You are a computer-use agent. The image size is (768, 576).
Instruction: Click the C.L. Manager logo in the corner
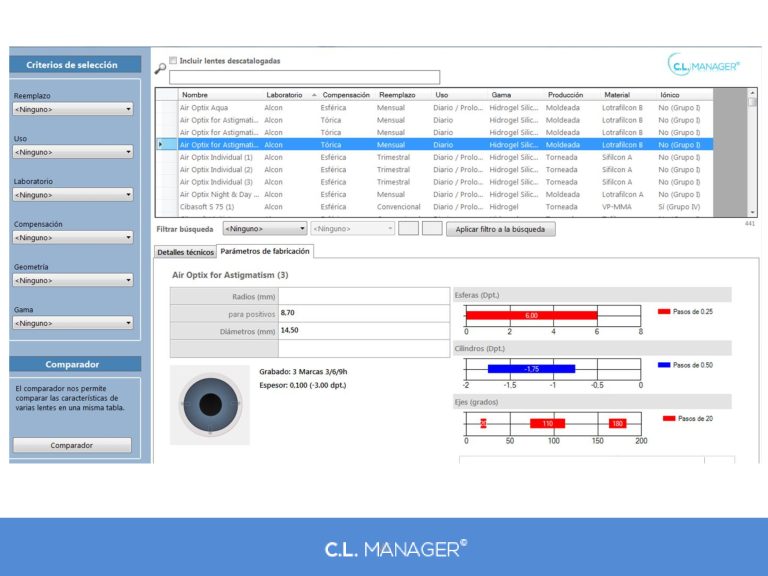click(703, 65)
